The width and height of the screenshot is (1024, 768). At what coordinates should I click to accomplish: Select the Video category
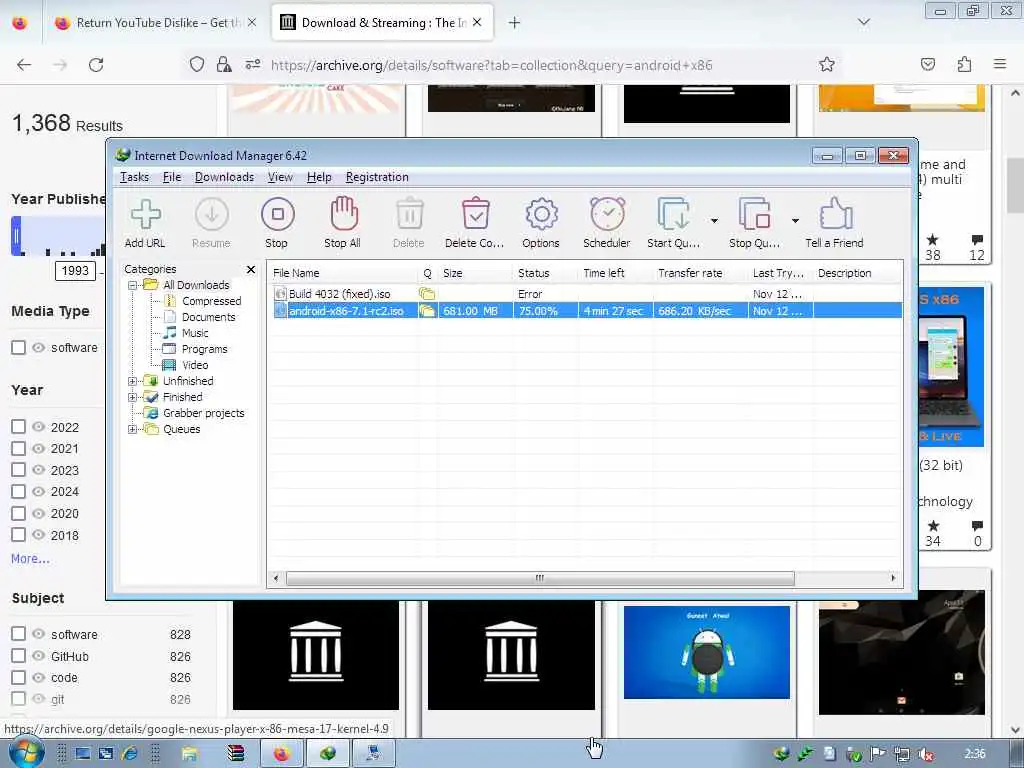coord(195,365)
